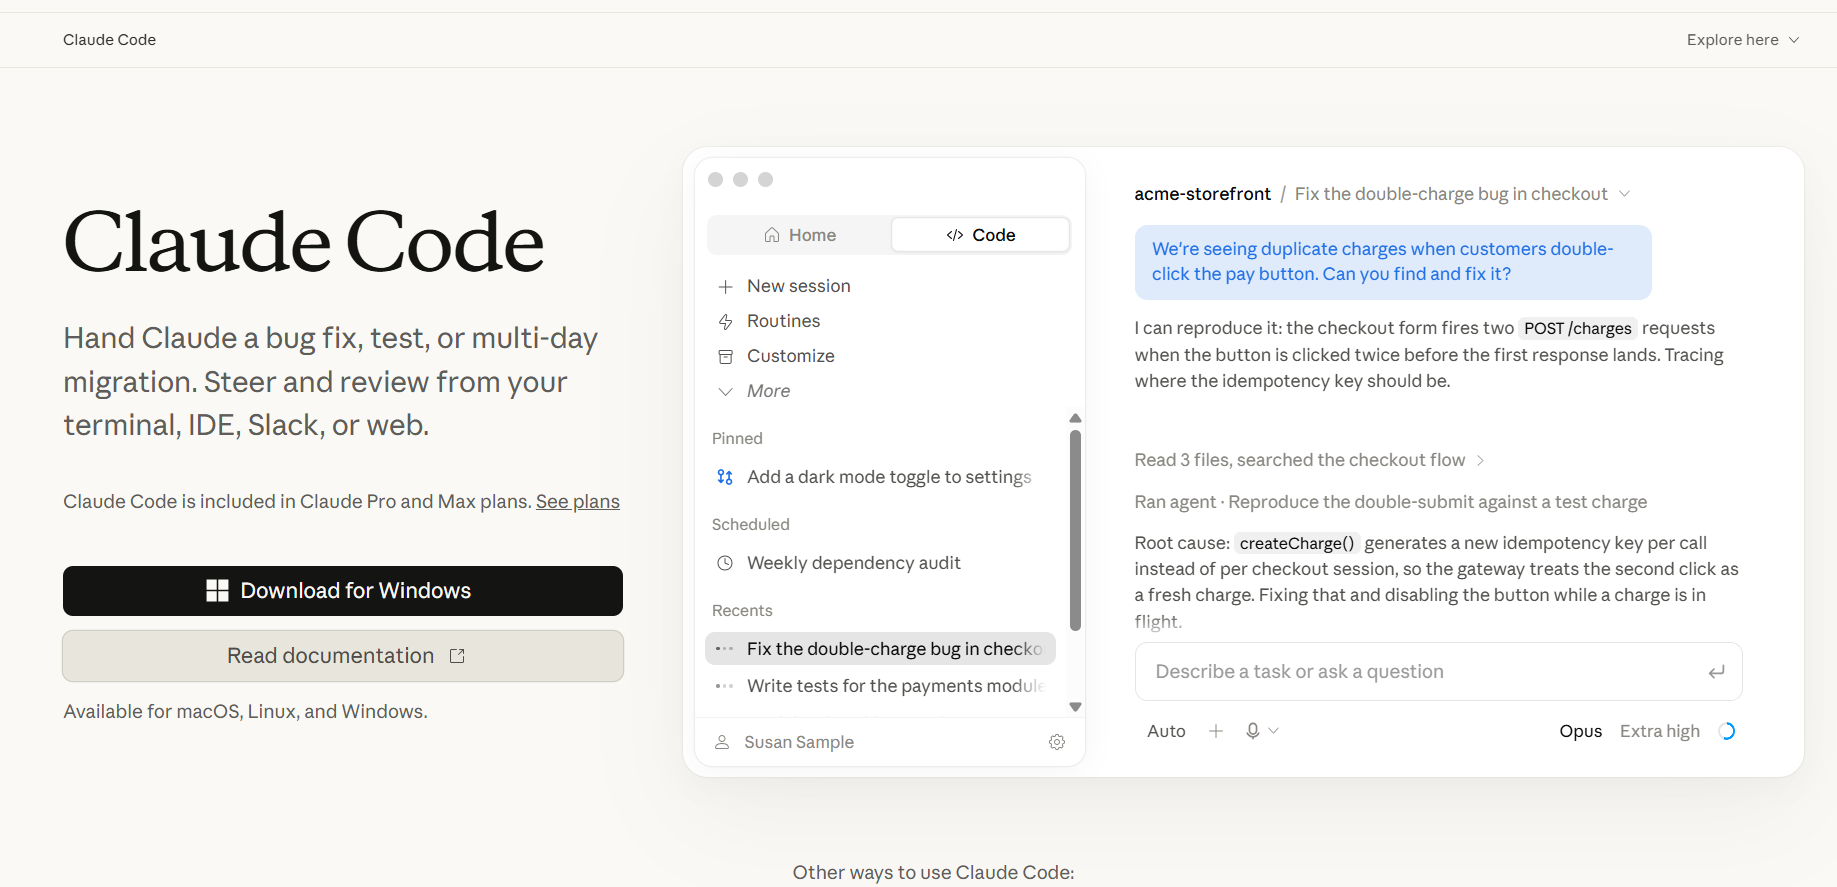Click the Download for Windows button
This screenshot has height=887, width=1837.
343,591
